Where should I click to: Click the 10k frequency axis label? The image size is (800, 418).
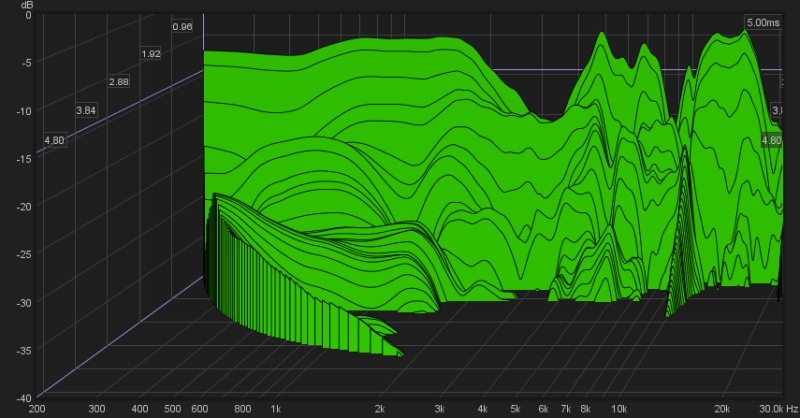coord(619,409)
